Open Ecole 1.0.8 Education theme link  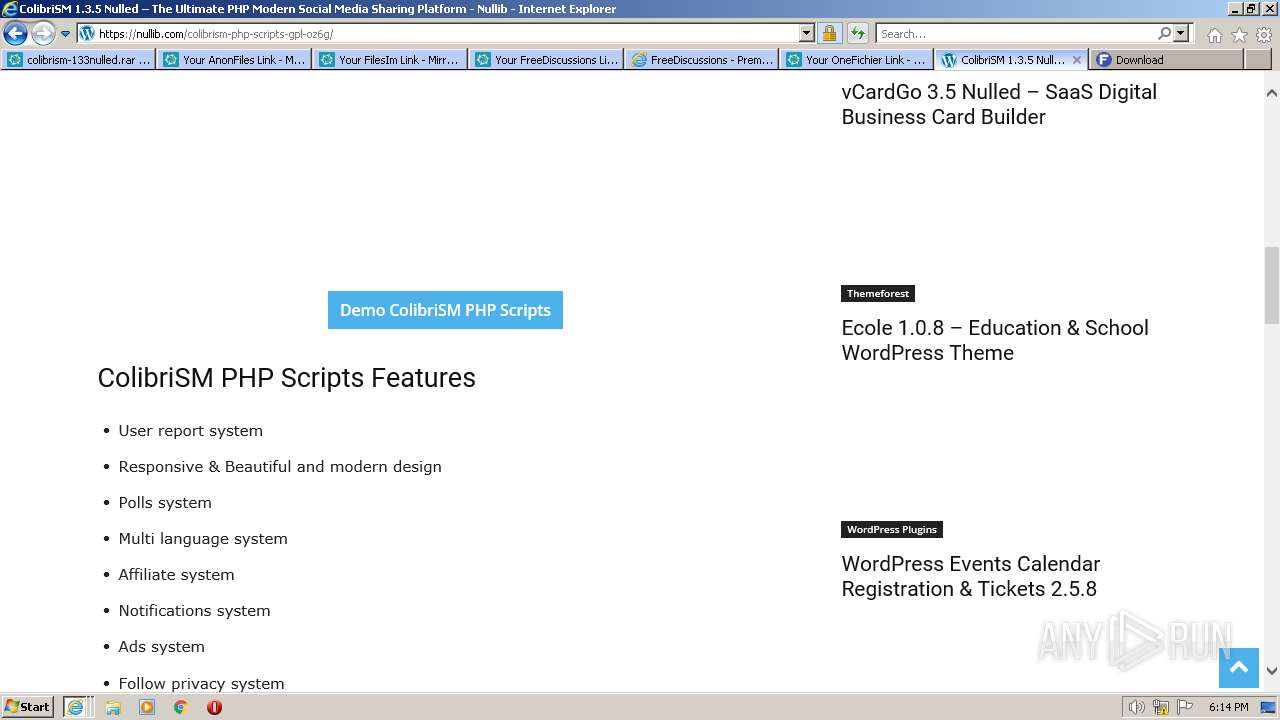pos(995,340)
